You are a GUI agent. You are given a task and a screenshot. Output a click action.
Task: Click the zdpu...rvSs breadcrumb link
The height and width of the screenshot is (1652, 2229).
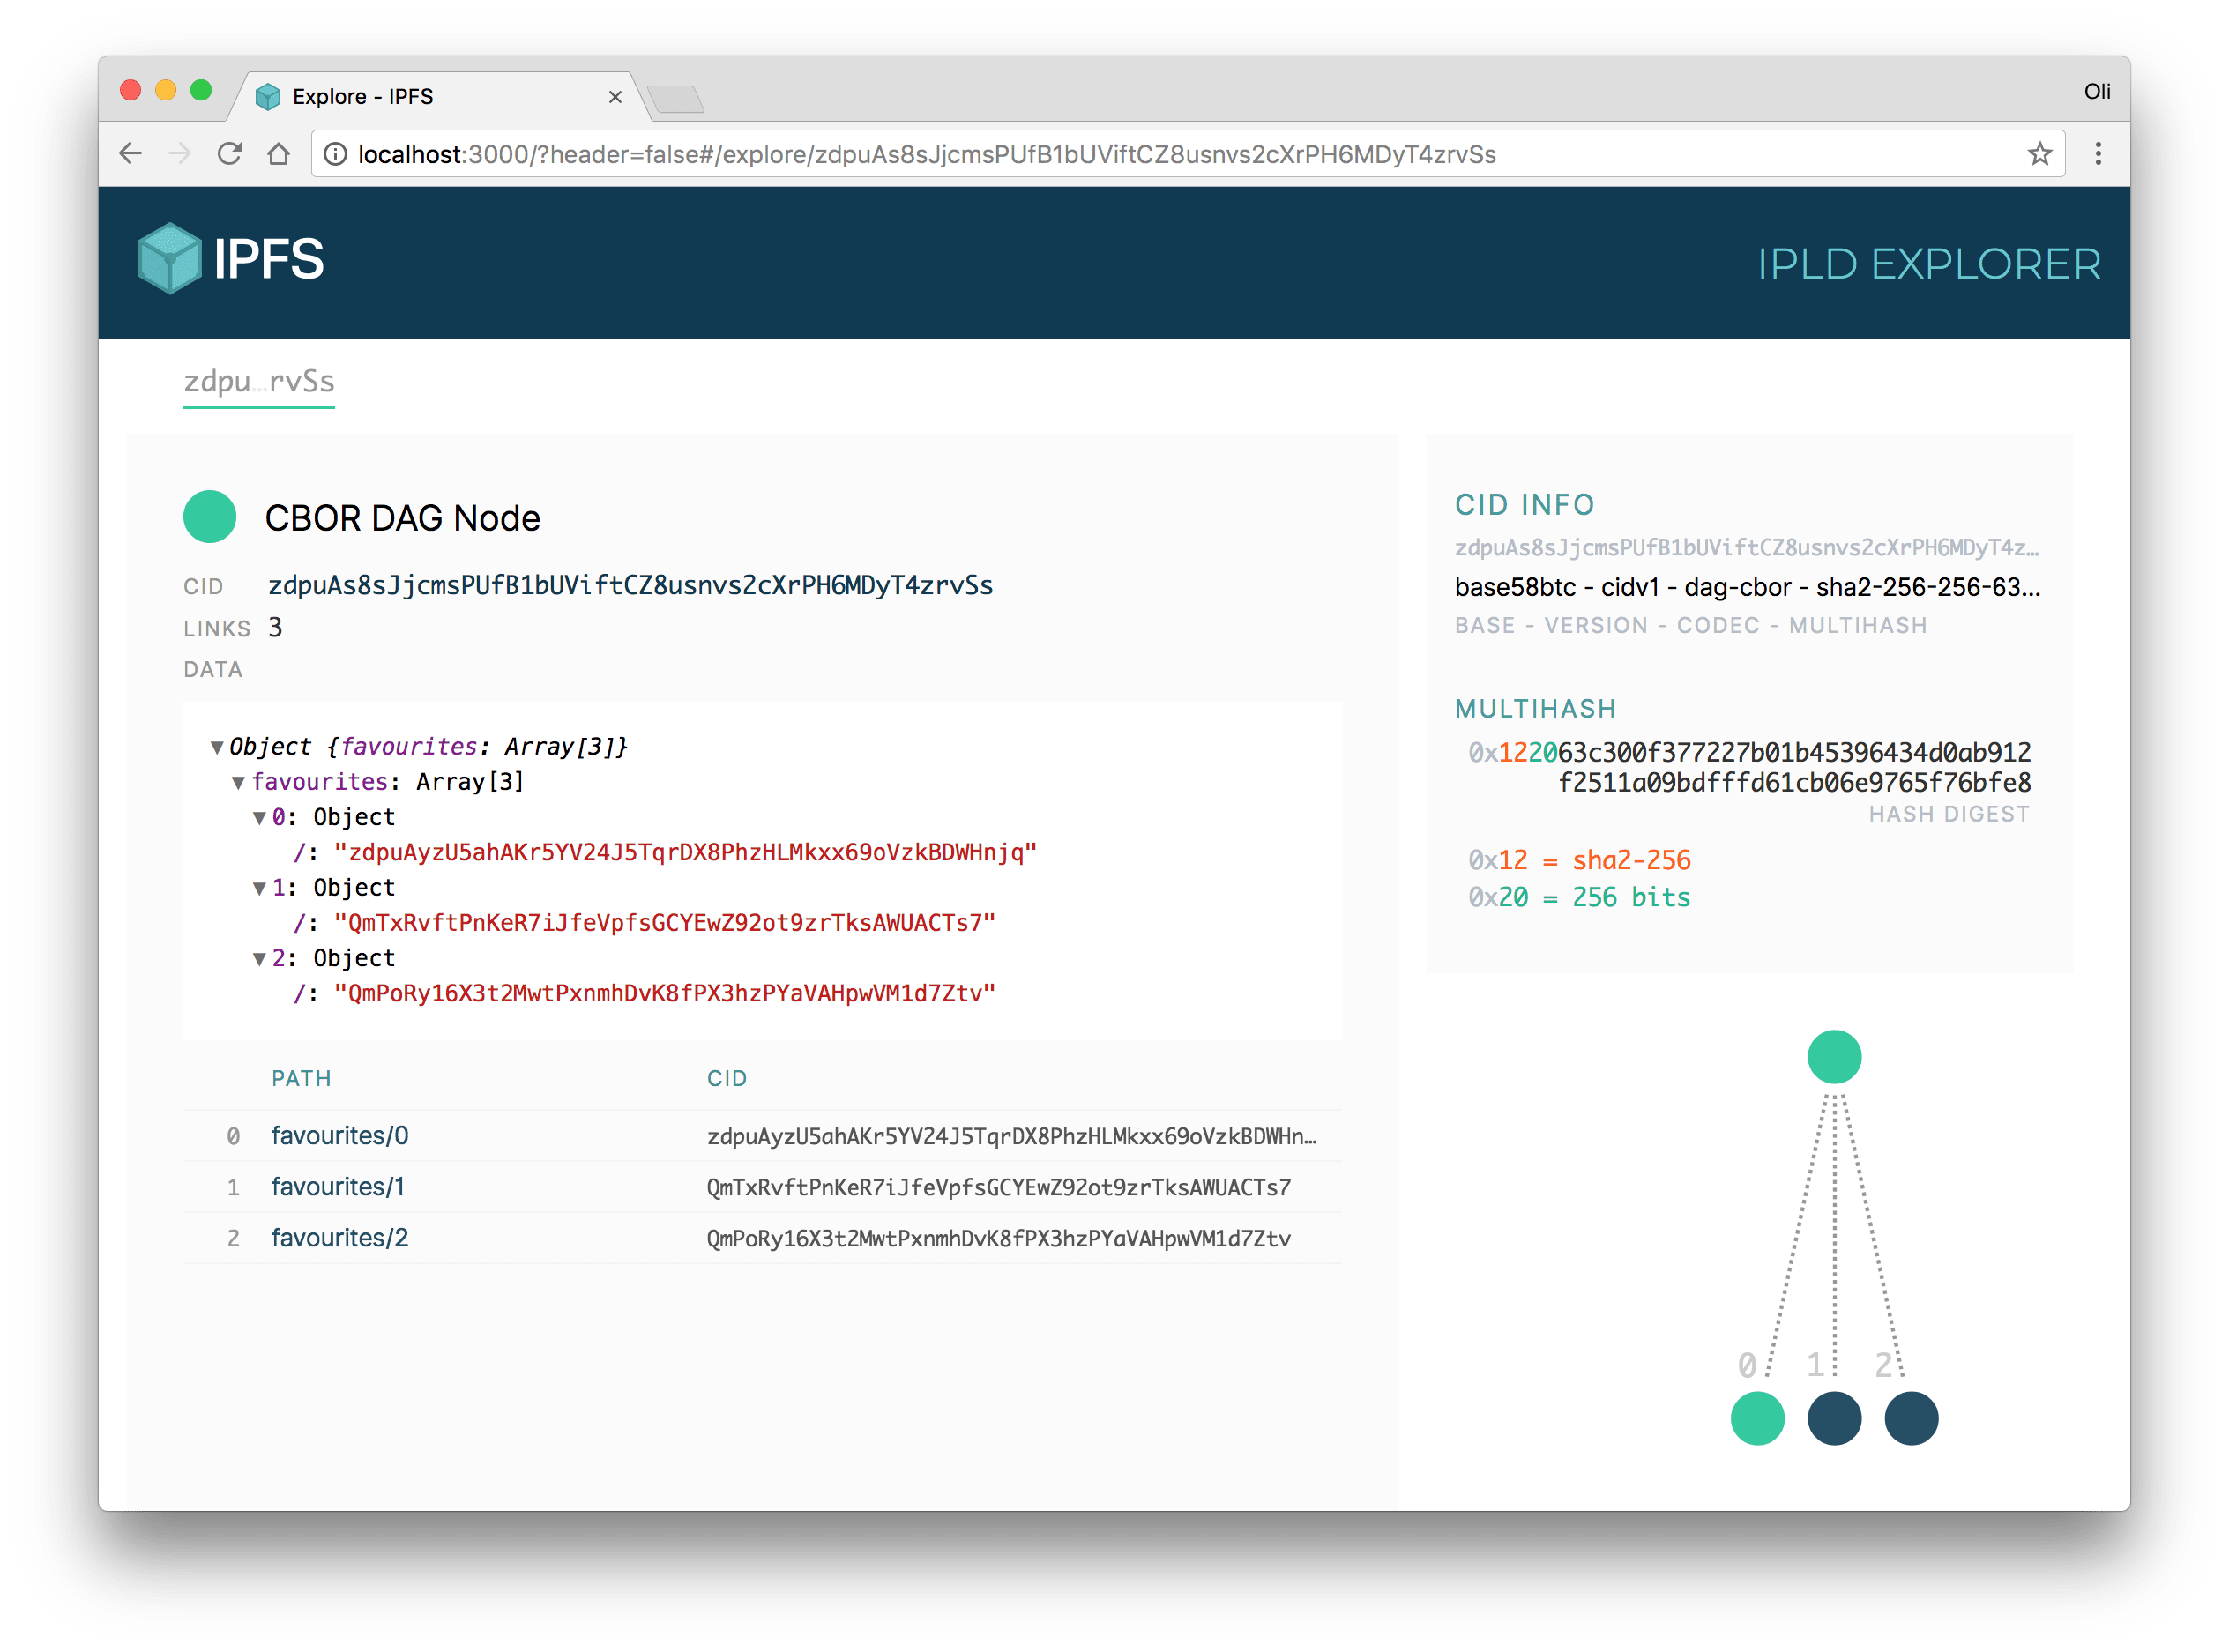258,382
